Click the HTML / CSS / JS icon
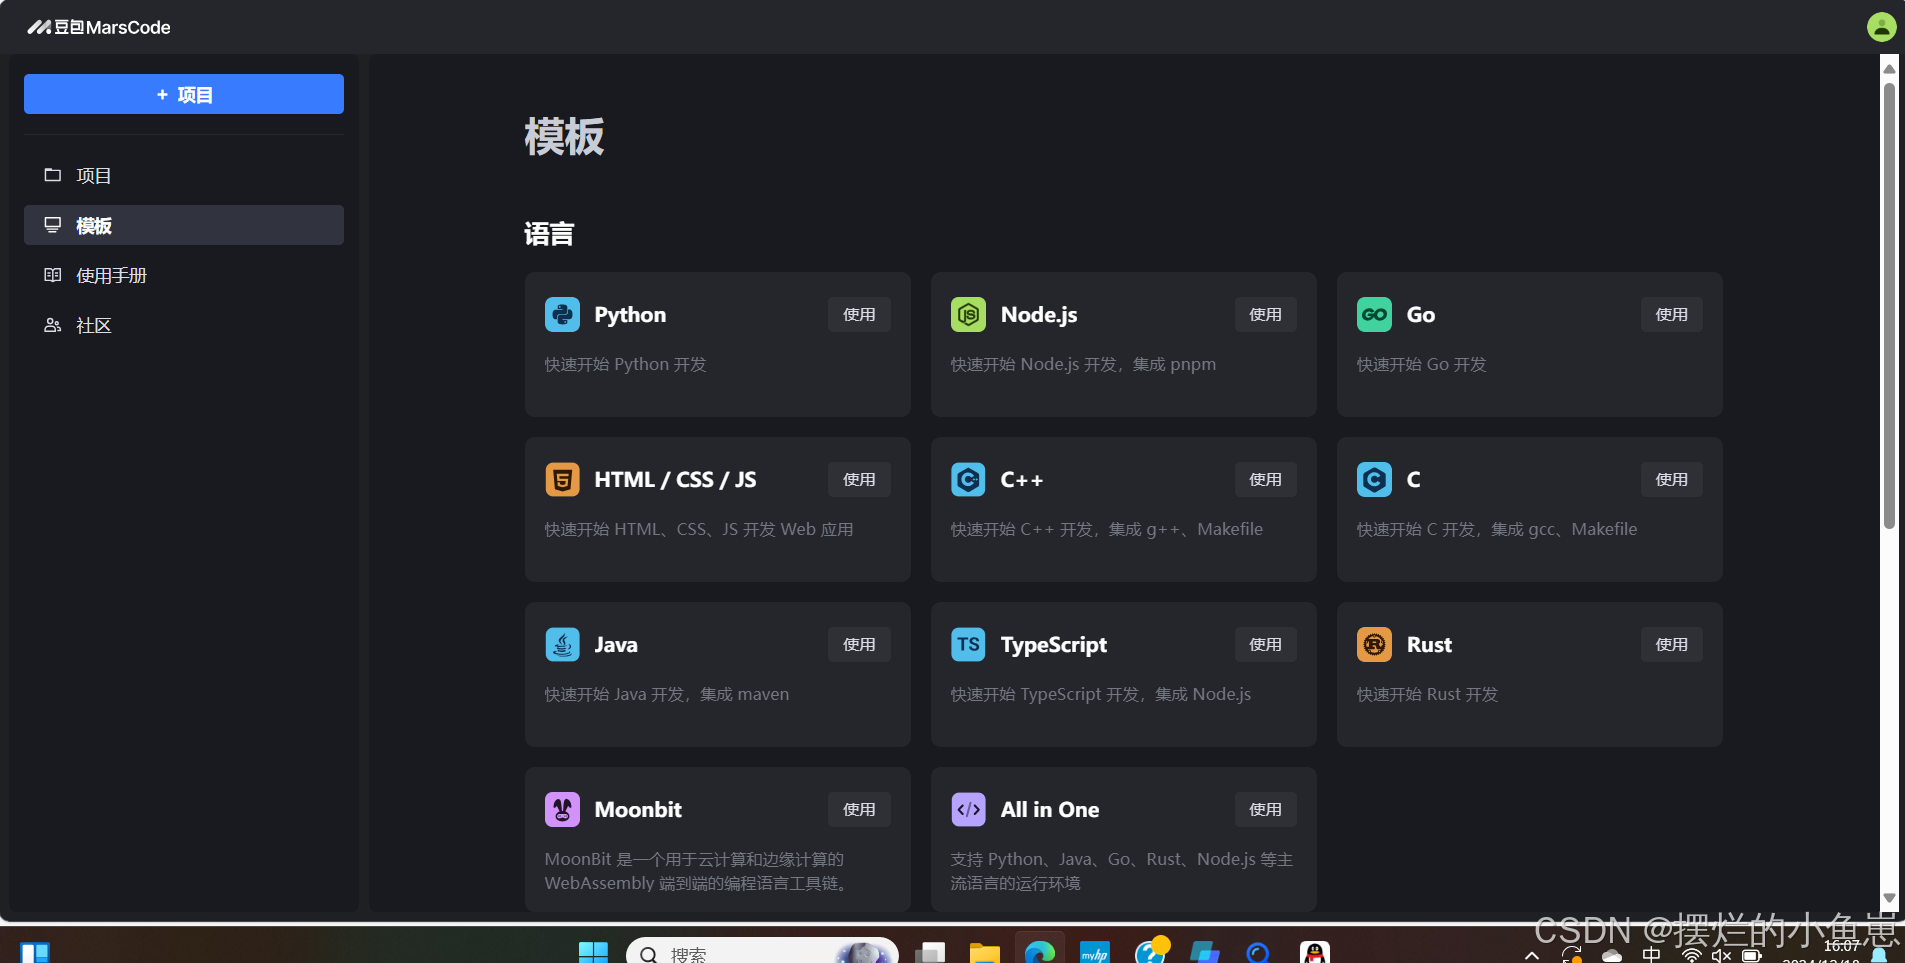The height and width of the screenshot is (963, 1905). point(562,479)
